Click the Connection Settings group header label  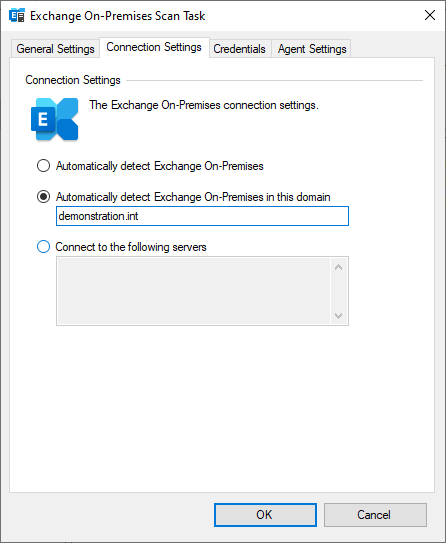pyautogui.click(x=73, y=80)
